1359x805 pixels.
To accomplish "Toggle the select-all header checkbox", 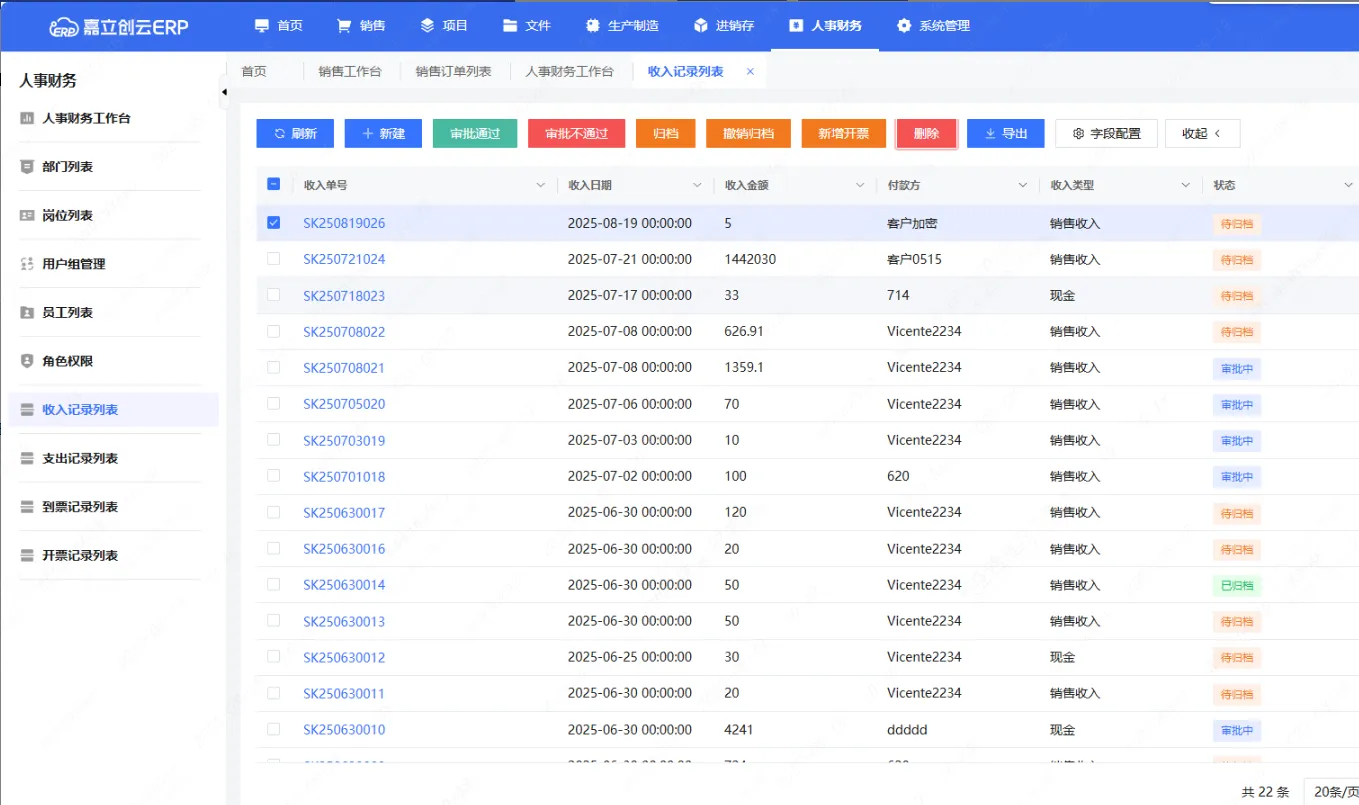I will tap(274, 185).
